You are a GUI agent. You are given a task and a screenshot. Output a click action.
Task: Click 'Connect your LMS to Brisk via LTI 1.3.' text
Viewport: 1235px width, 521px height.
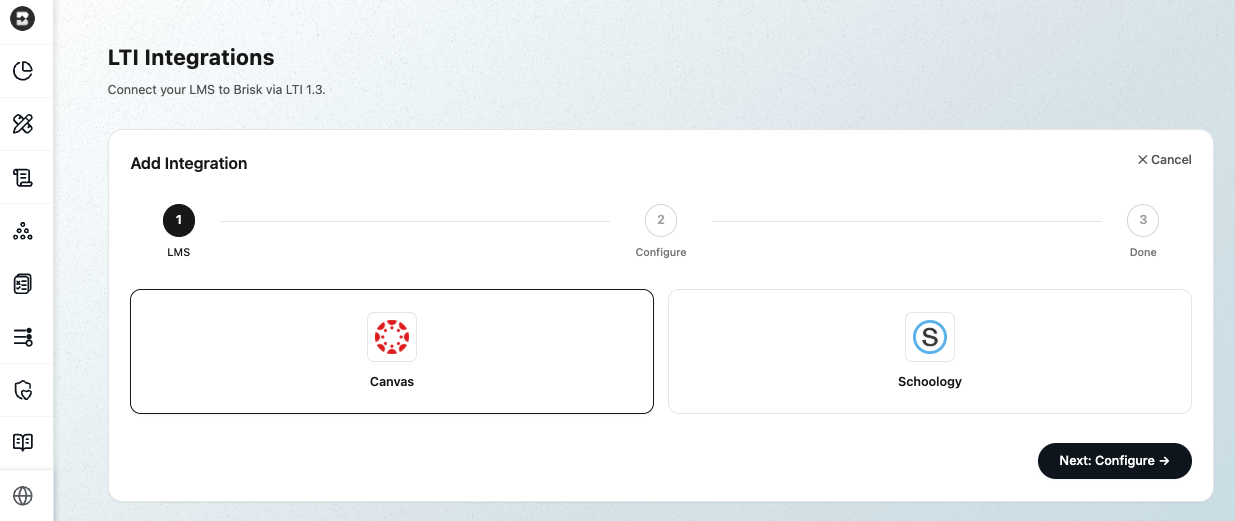(217, 89)
